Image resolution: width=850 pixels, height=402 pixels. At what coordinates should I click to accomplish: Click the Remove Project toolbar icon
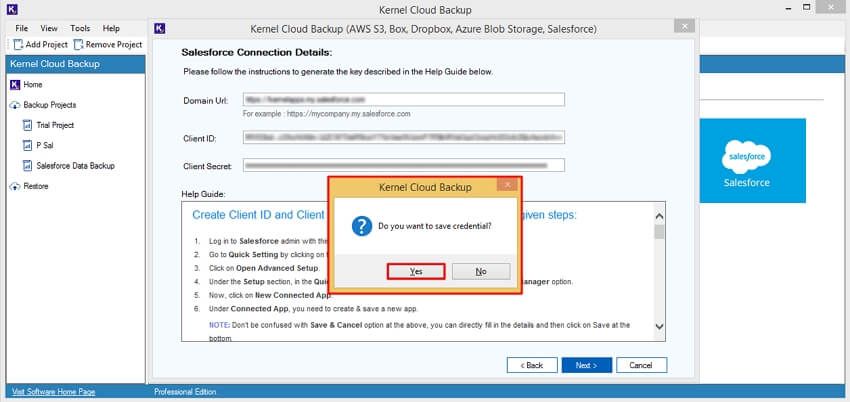(x=79, y=44)
